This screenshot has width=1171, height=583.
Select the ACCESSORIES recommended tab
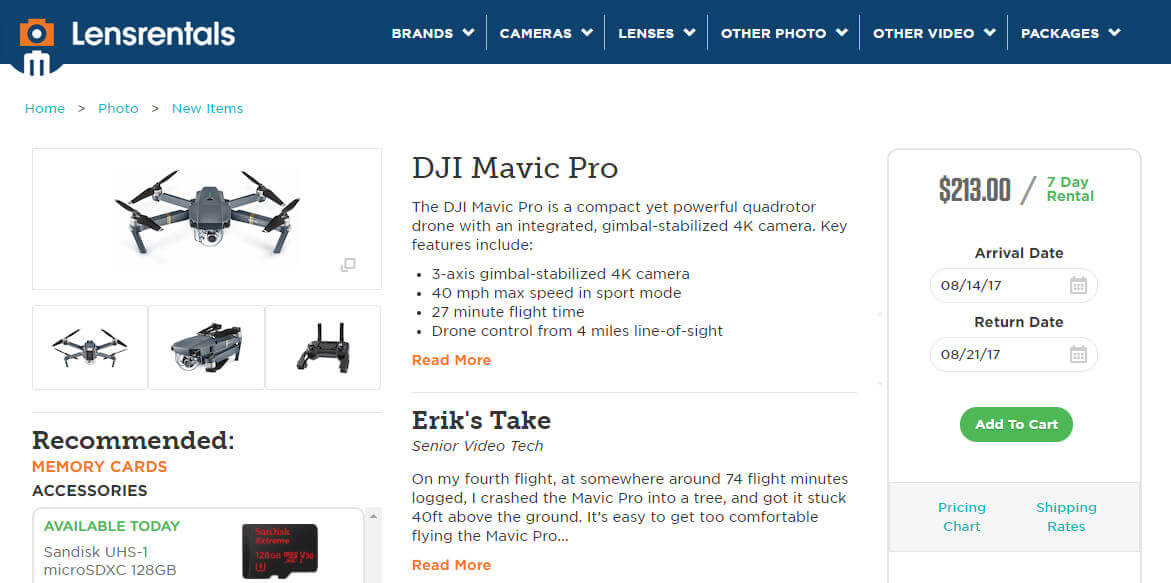90,490
